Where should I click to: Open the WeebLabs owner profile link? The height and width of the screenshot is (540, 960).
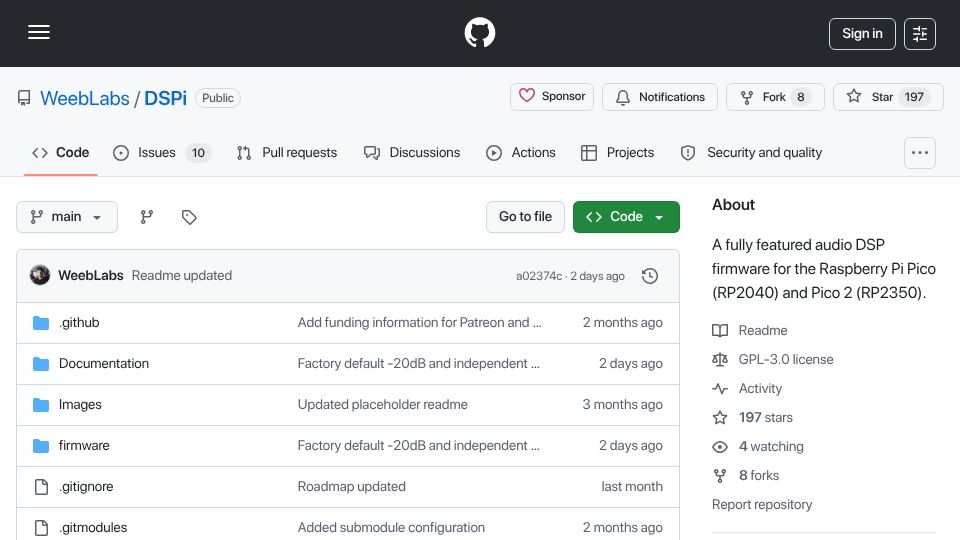pos(84,98)
